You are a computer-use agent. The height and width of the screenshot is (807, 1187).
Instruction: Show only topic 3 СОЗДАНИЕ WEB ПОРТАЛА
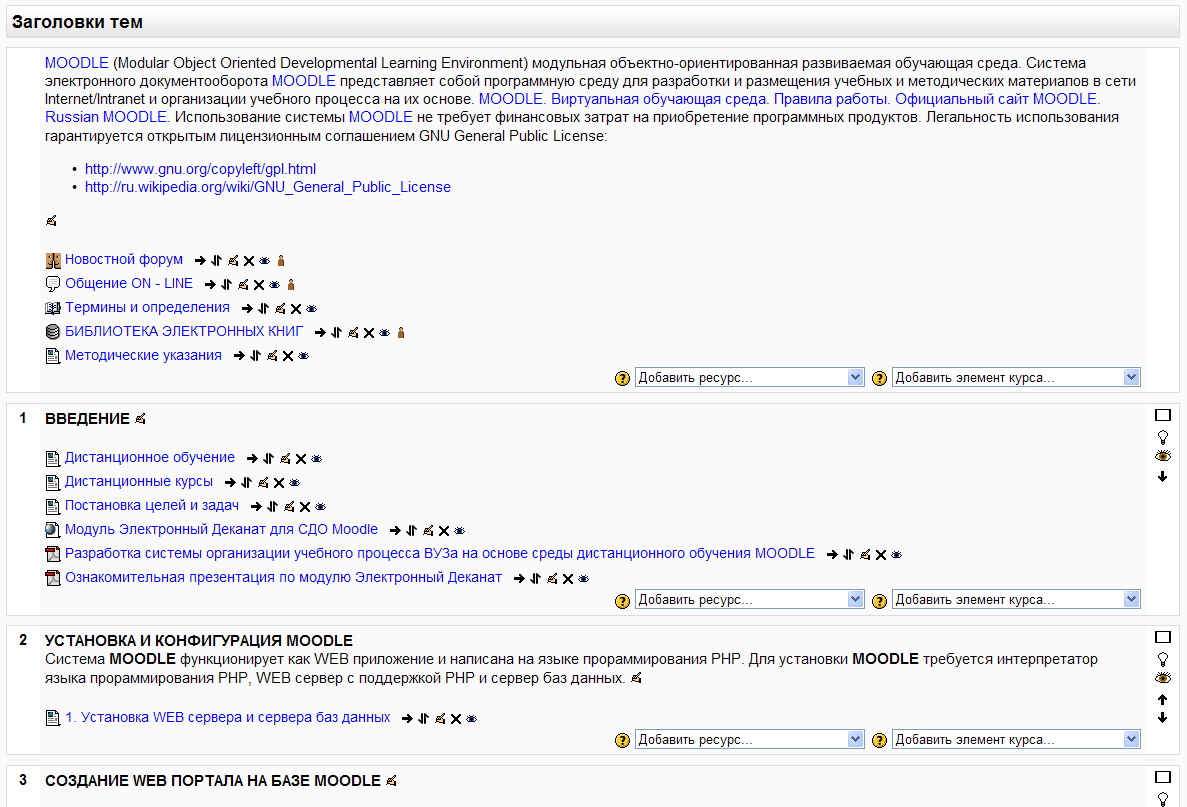point(1163,777)
